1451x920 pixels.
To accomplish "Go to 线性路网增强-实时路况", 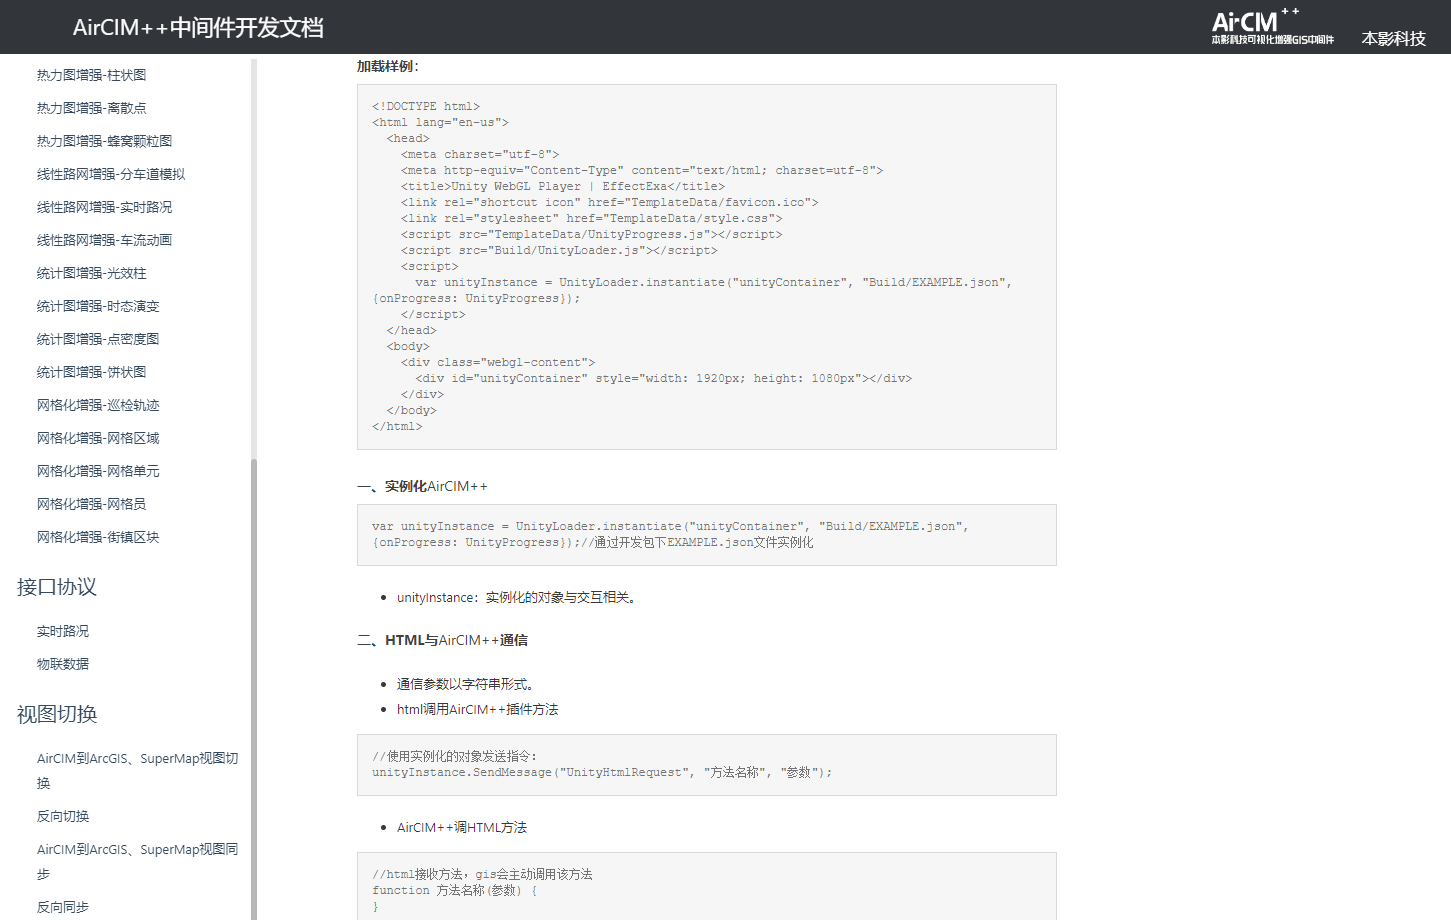I will point(104,207).
